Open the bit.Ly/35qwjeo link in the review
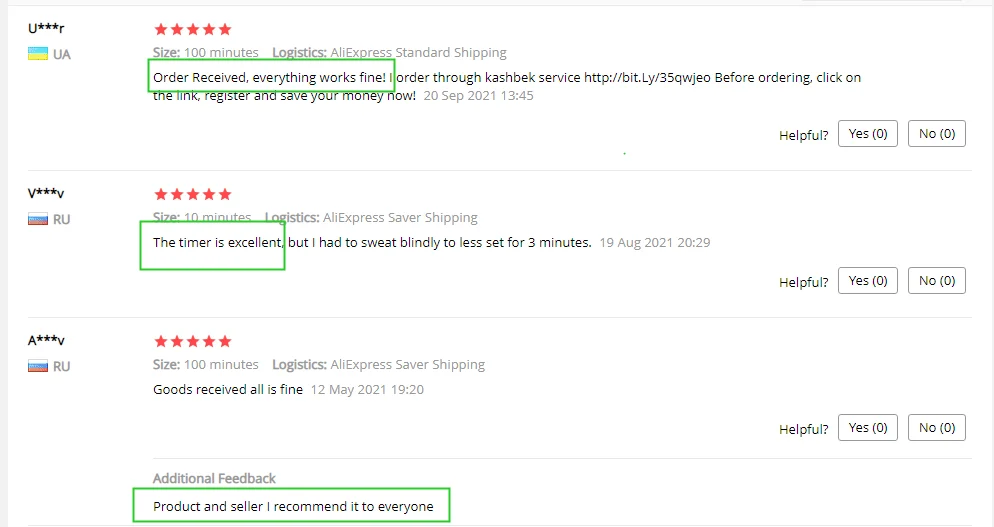This screenshot has width=994, height=527. pyautogui.click(x=647, y=78)
